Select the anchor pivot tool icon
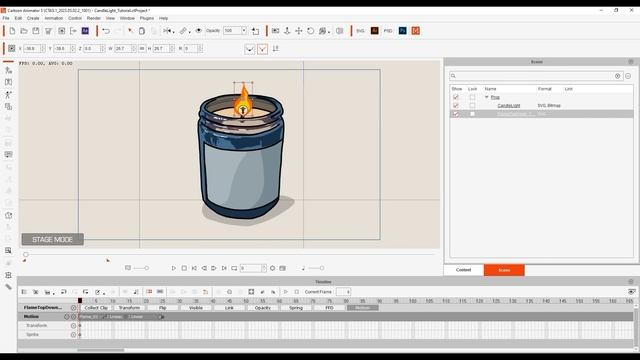 tap(287, 31)
